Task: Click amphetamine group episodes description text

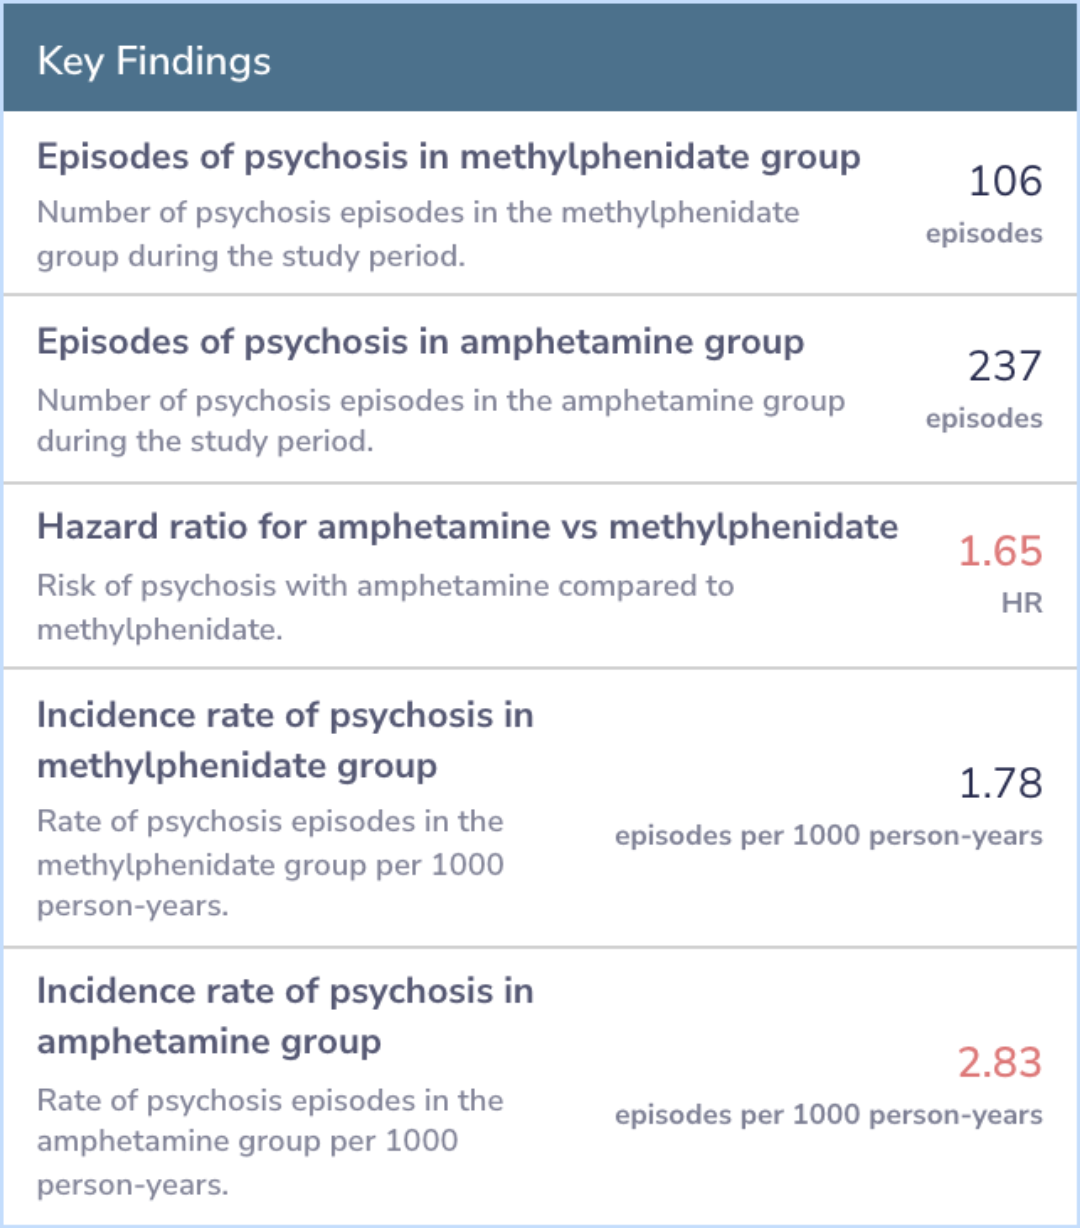Action: (x=440, y=420)
